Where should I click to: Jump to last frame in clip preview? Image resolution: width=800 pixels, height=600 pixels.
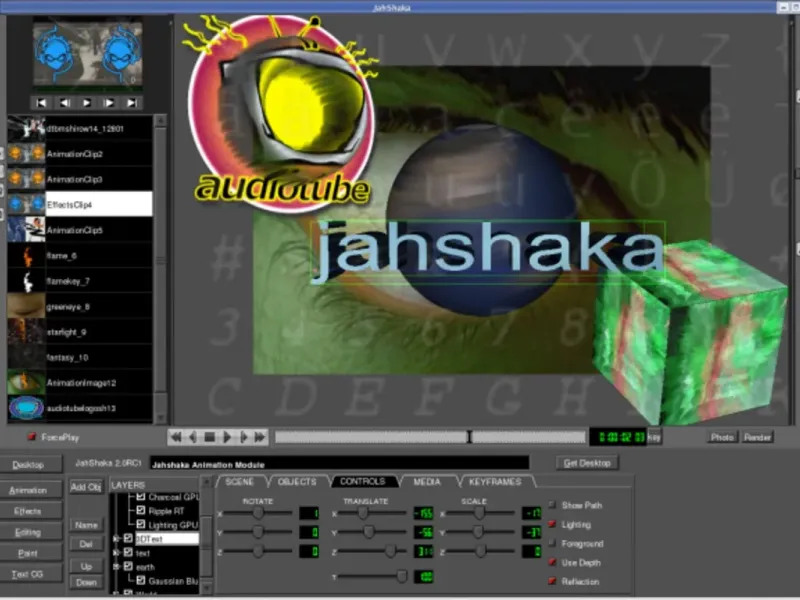[x=132, y=103]
